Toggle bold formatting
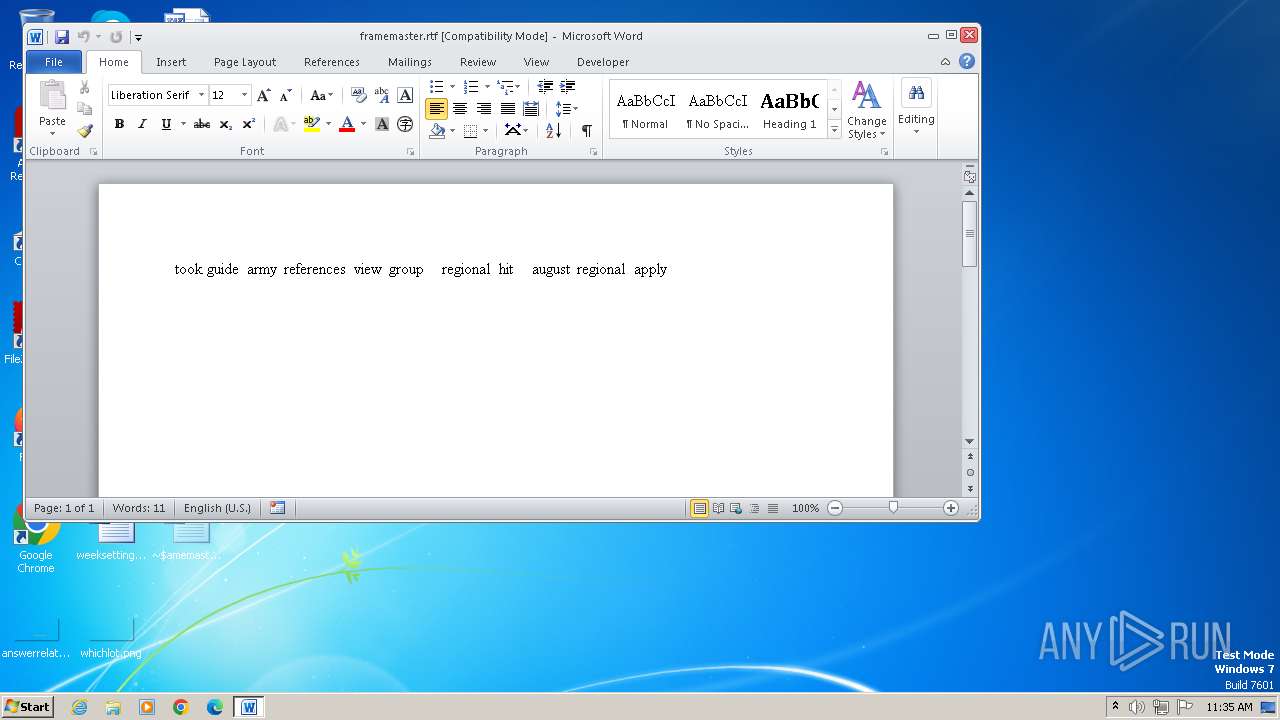The image size is (1280, 720). coord(119,124)
